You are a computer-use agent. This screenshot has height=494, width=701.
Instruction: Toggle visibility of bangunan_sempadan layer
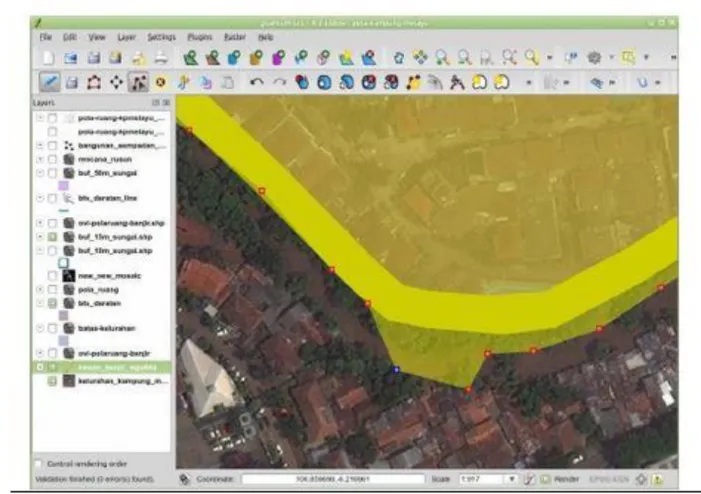52,146
